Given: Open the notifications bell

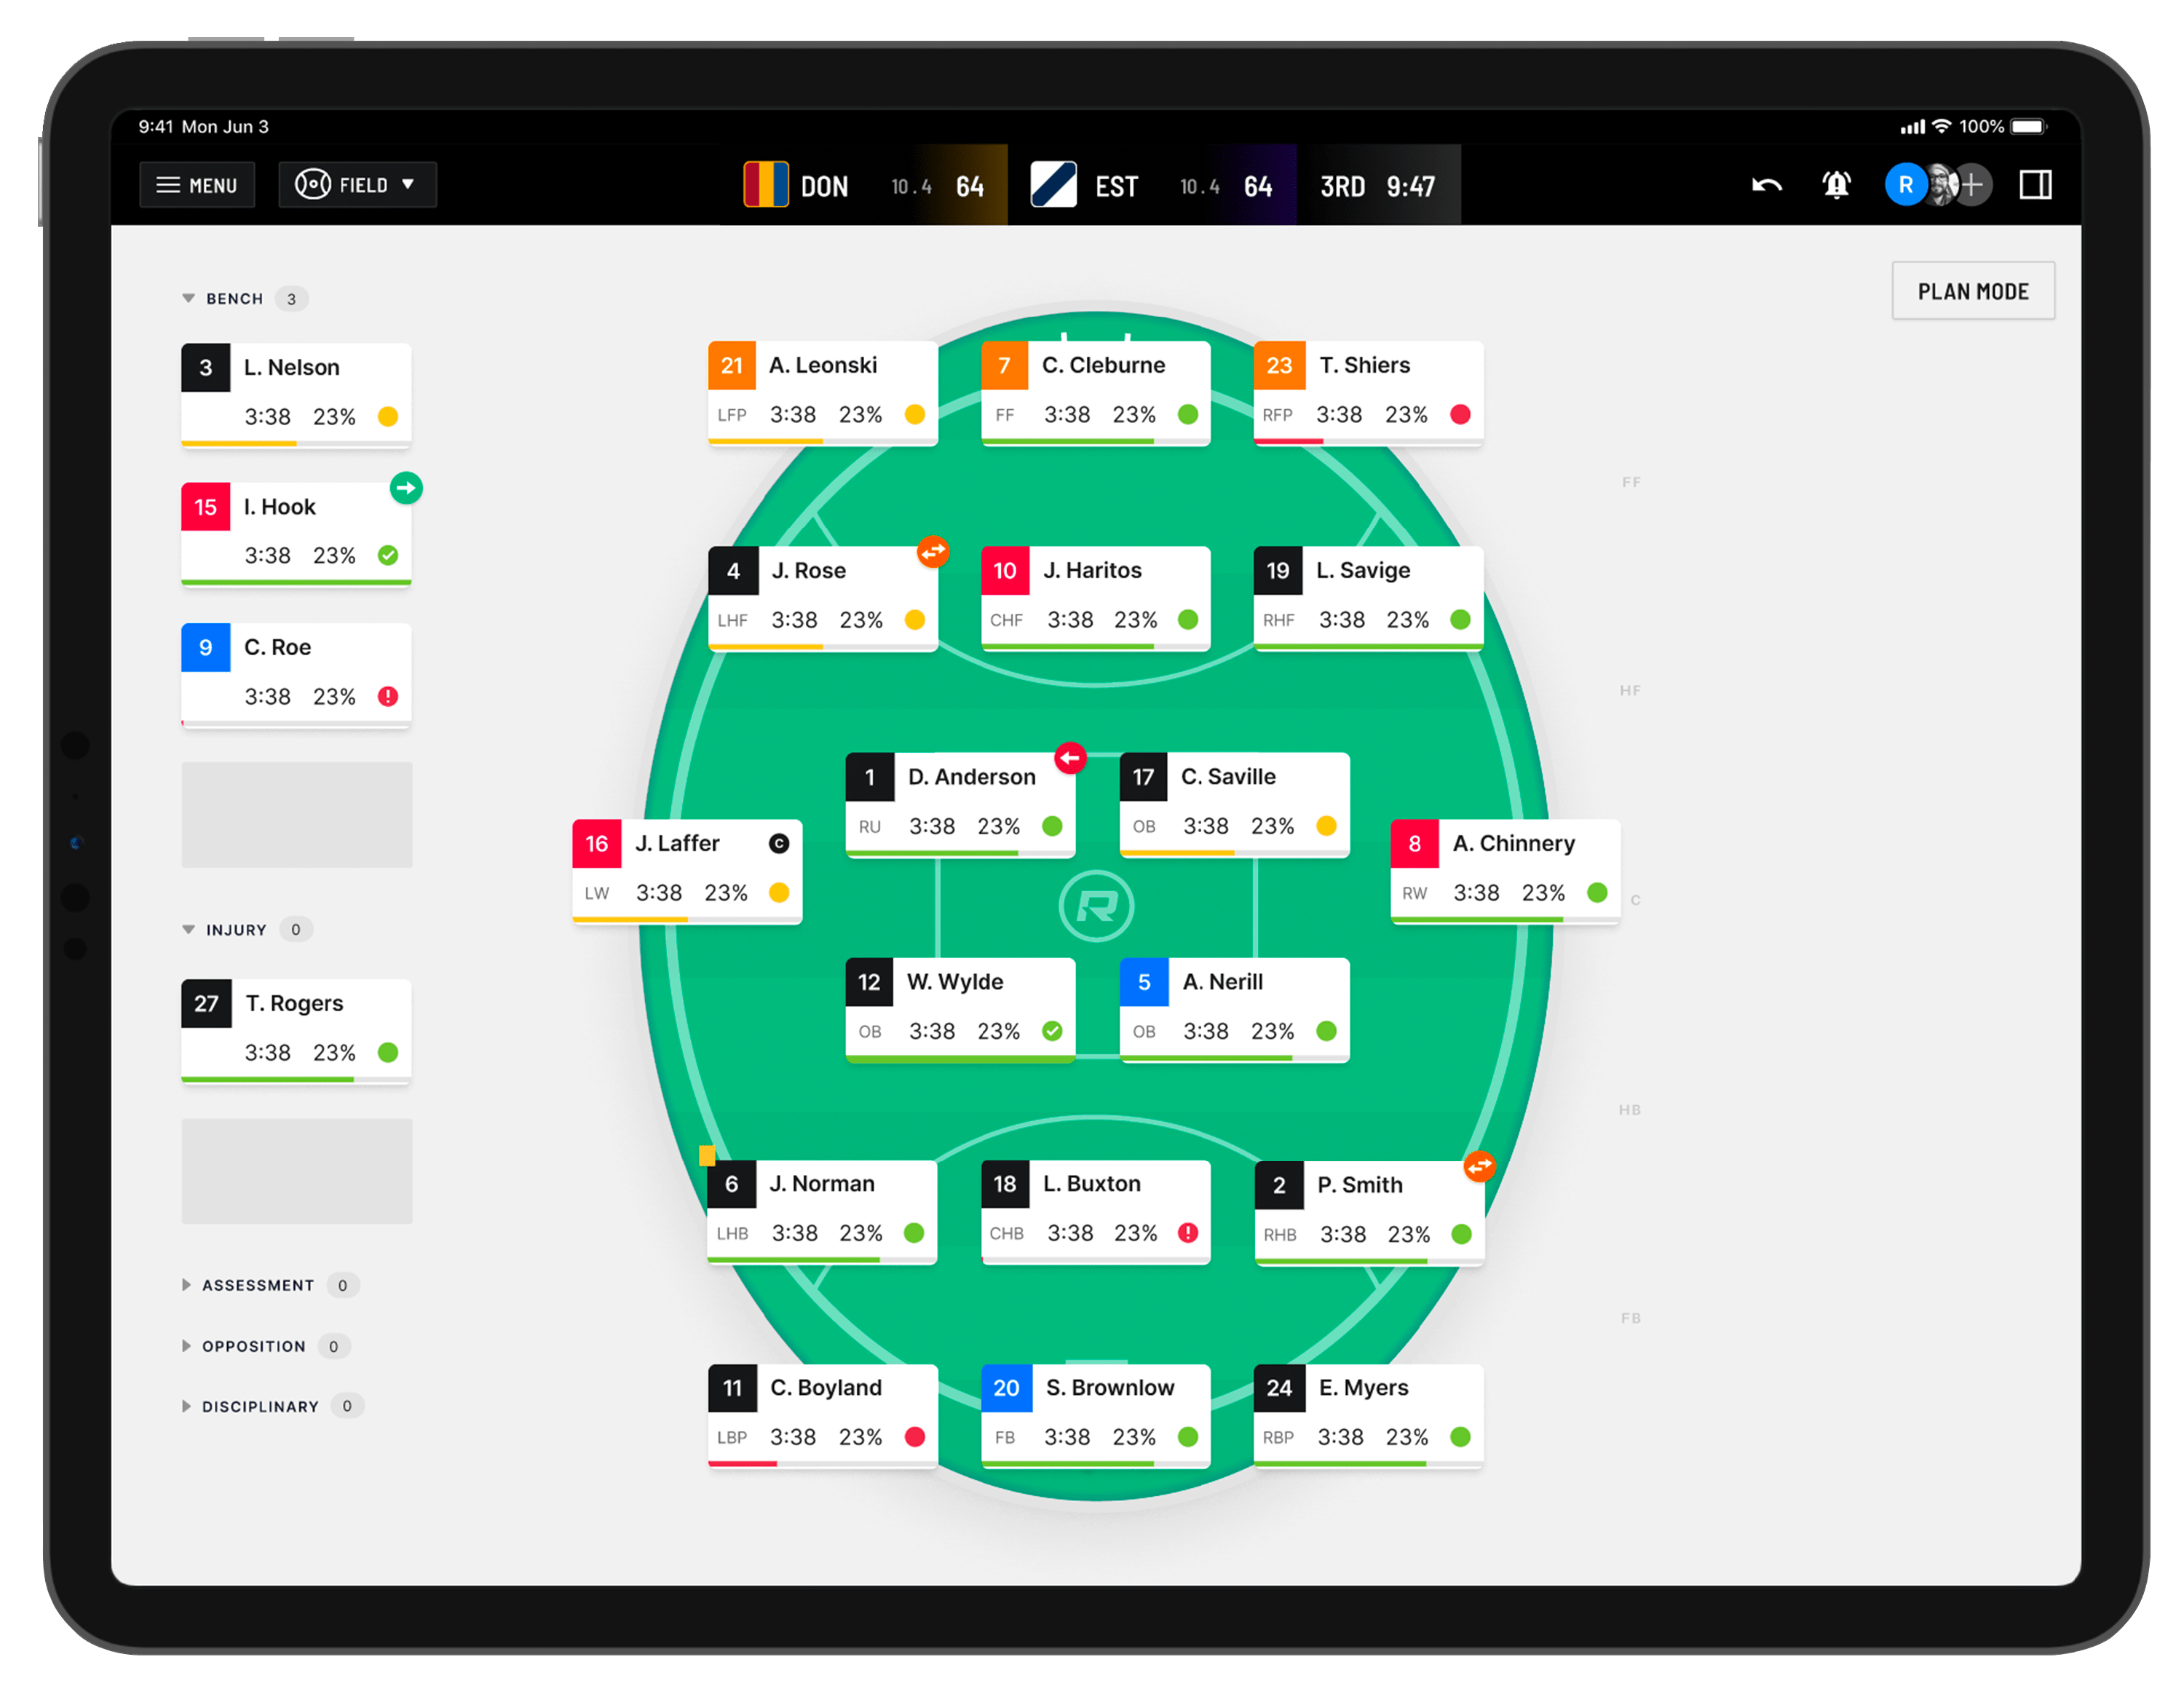Looking at the screenshot, I should (x=1837, y=185).
